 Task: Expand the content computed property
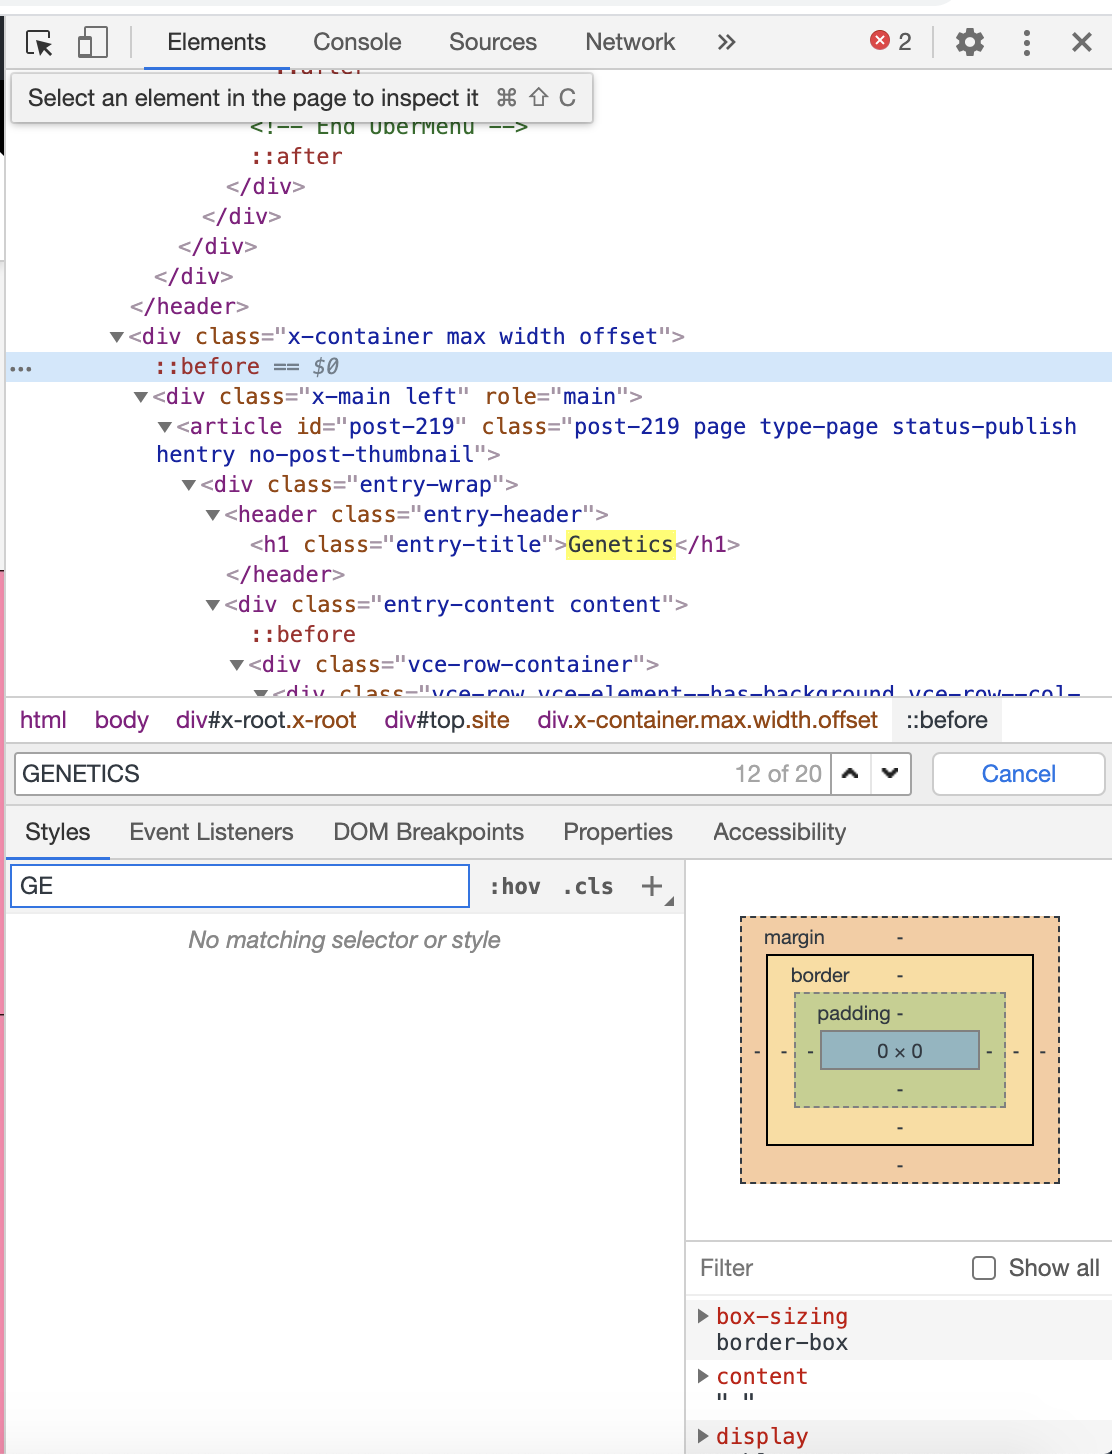point(703,1376)
